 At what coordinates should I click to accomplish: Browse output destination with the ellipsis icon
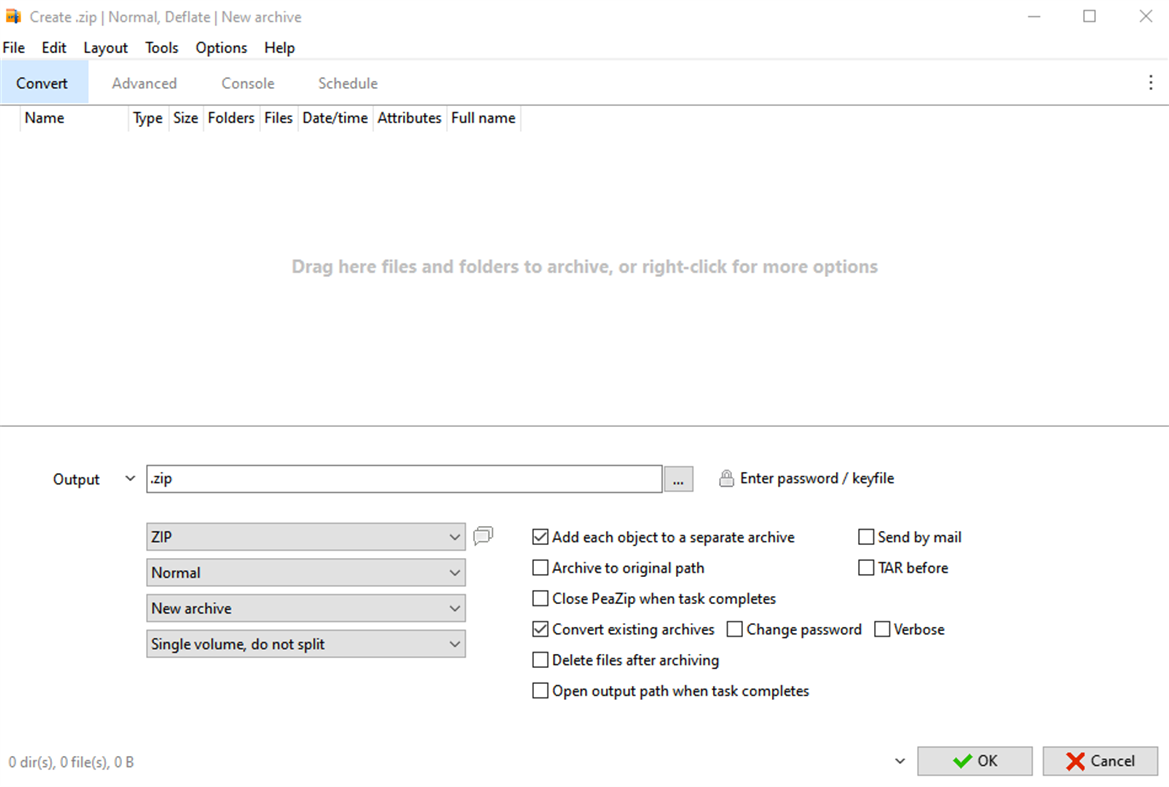coord(678,479)
